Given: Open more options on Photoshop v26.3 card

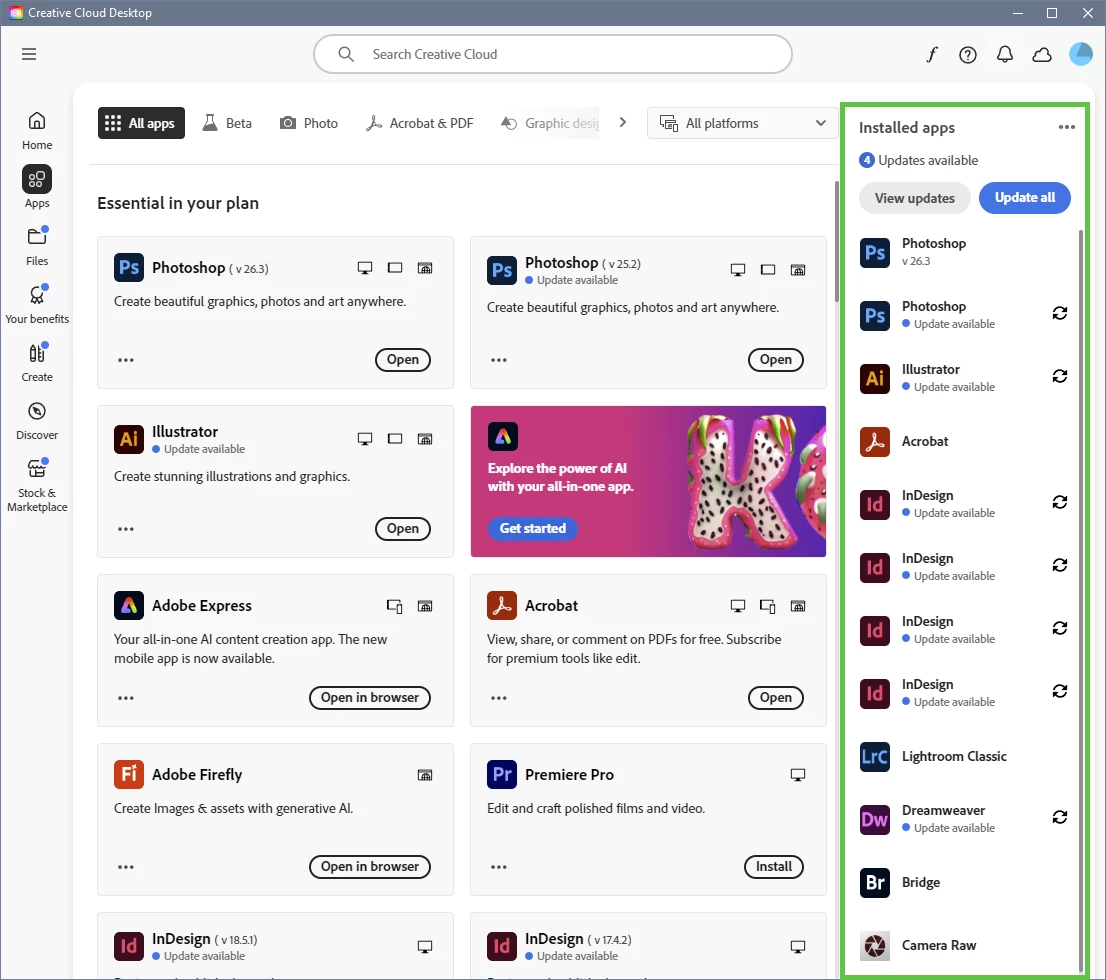Looking at the screenshot, I should (x=126, y=360).
